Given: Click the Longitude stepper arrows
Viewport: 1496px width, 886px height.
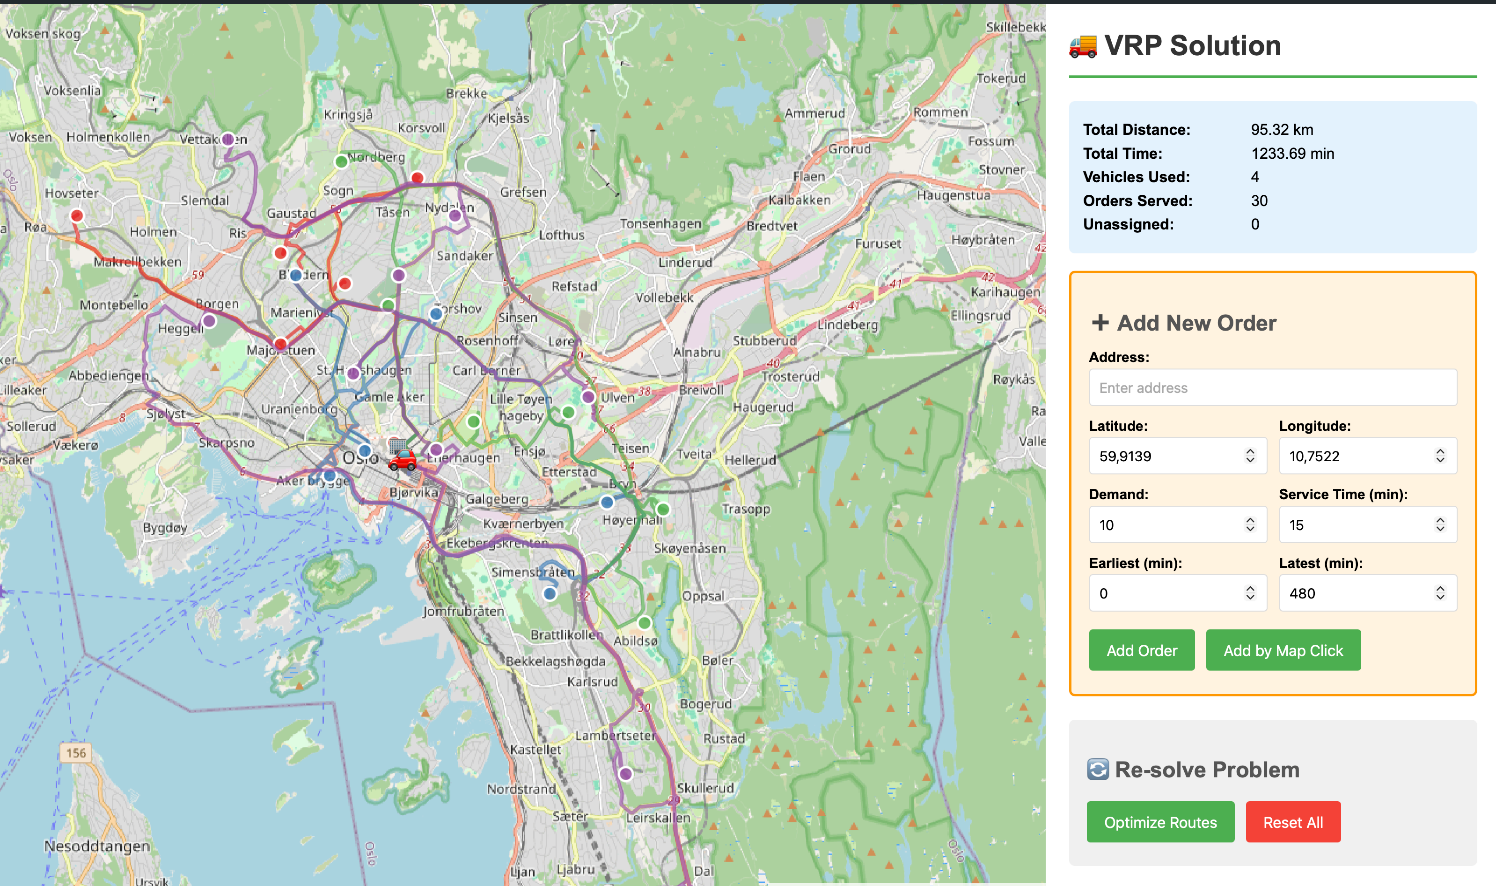Looking at the screenshot, I should [x=1440, y=456].
